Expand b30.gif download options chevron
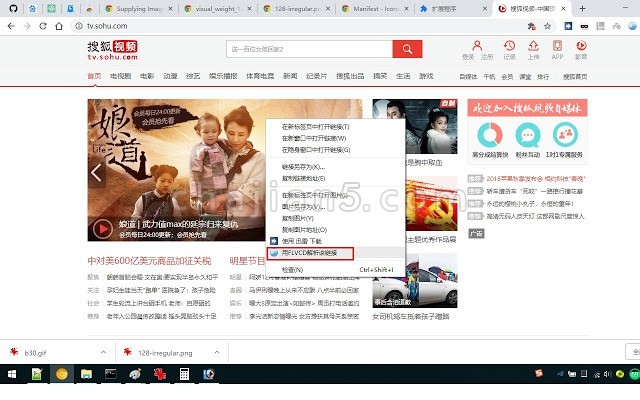This screenshot has height=400, width=640. [103, 352]
